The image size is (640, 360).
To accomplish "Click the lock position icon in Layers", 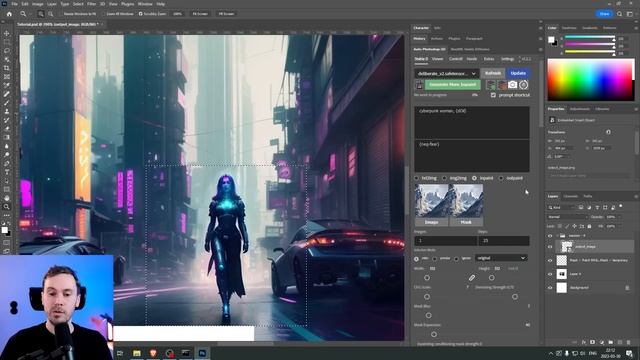I will tap(574, 226).
